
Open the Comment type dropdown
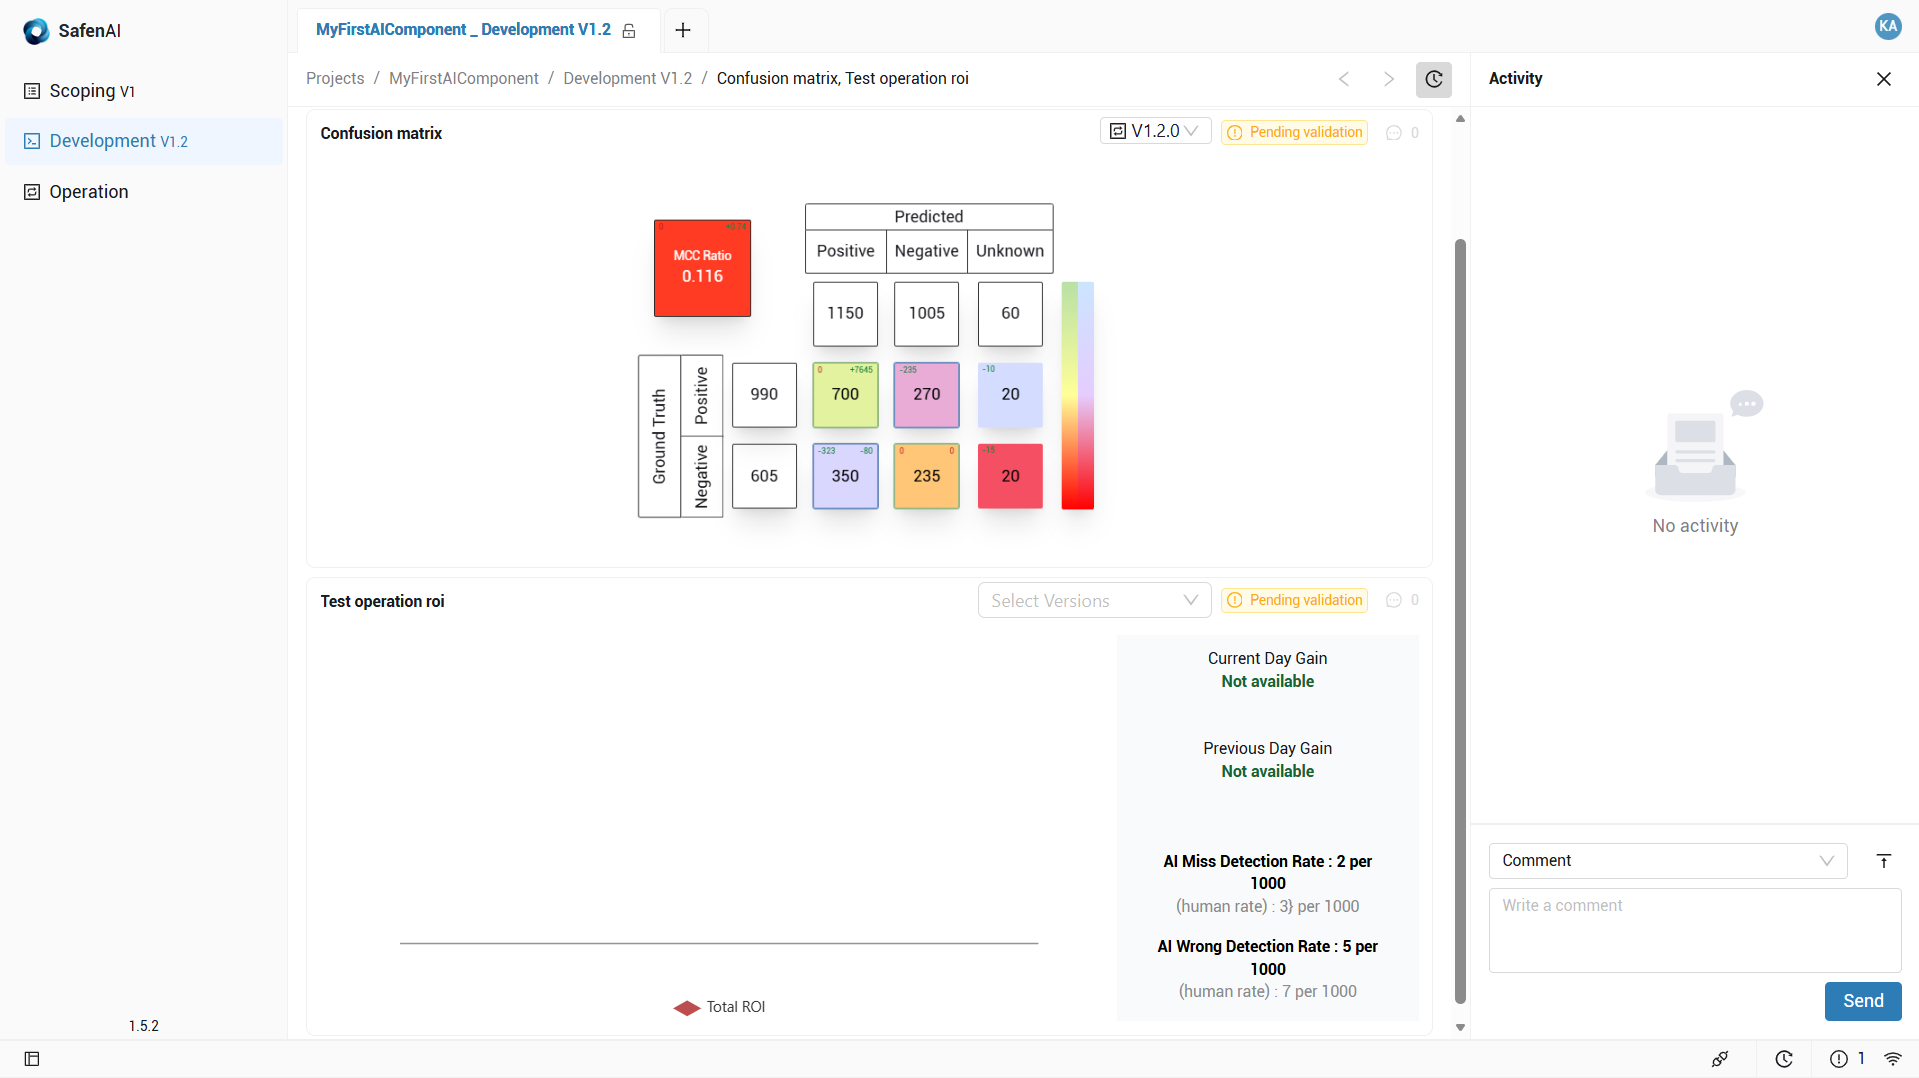pyautogui.click(x=1667, y=861)
